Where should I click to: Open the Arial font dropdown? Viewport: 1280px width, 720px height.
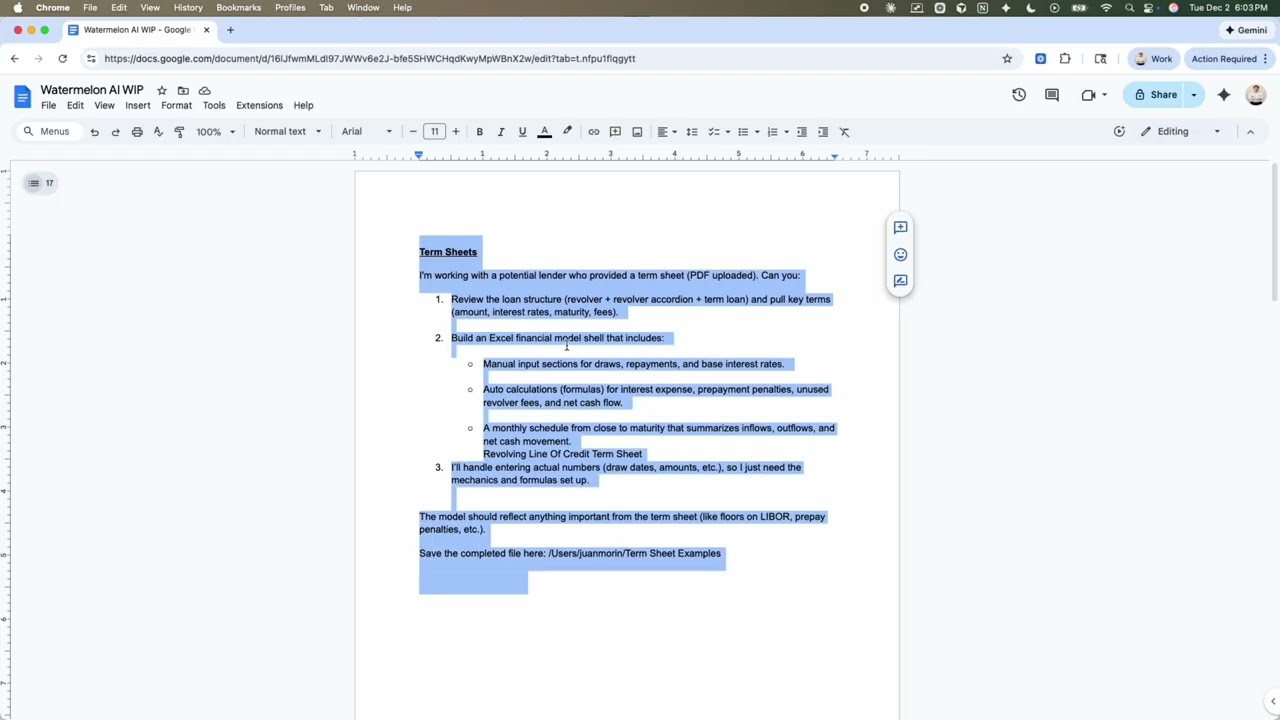(367, 132)
